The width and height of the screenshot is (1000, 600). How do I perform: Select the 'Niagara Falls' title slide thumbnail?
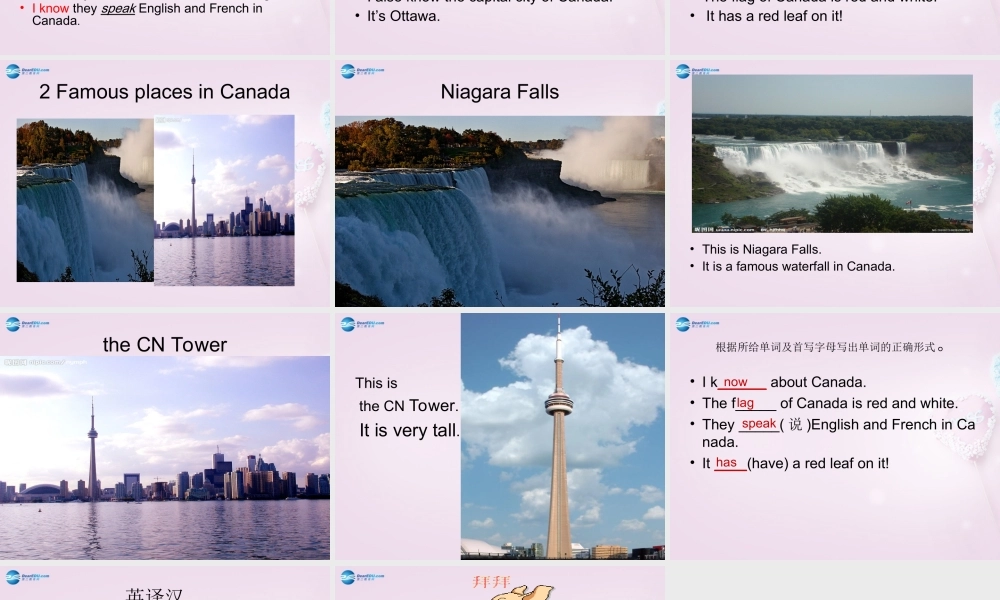500,184
